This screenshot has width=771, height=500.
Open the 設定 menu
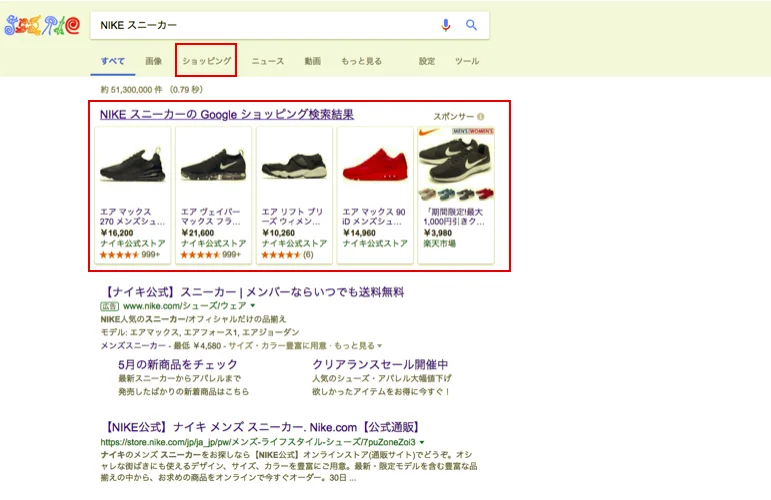pyautogui.click(x=427, y=61)
